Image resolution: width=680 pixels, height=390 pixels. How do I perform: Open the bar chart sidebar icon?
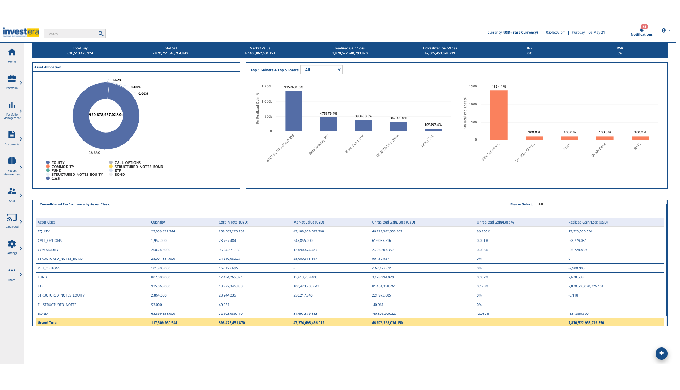click(x=12, y=105)
